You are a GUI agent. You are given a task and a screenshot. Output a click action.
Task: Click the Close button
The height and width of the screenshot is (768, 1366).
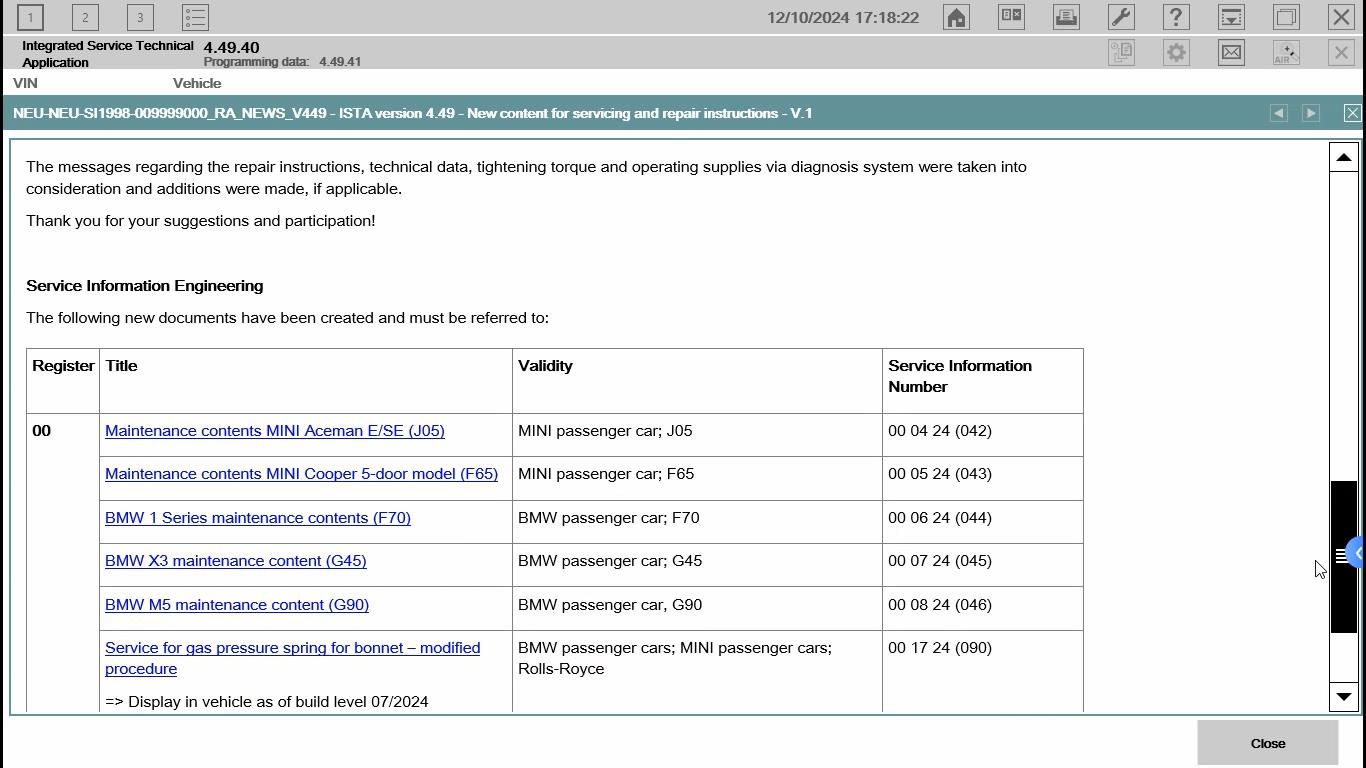tap(1268, 743)
